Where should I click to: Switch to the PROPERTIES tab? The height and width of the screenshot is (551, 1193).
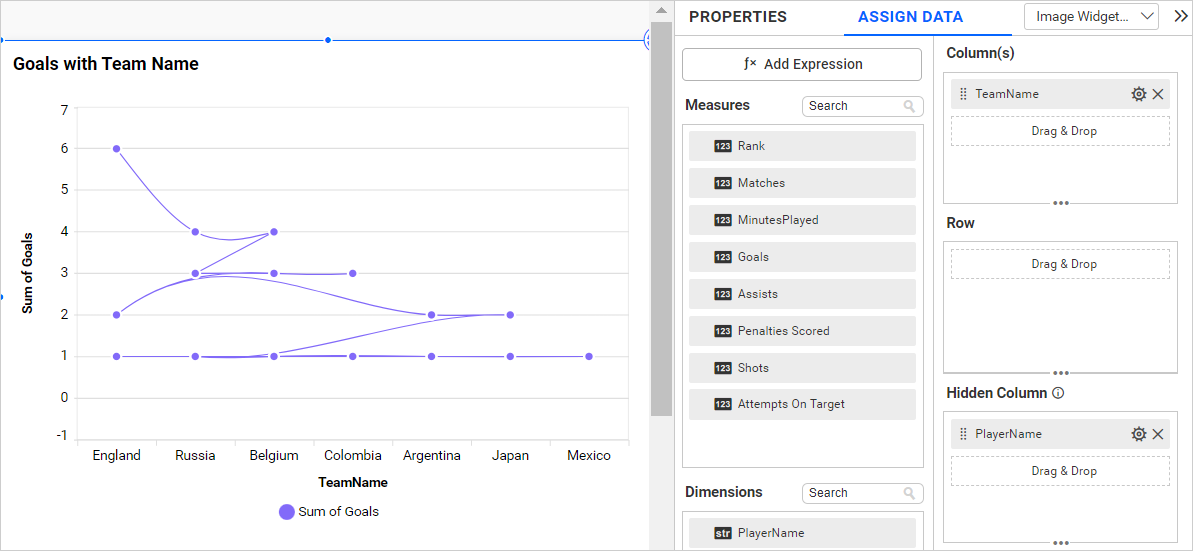(x=738, y=17)
